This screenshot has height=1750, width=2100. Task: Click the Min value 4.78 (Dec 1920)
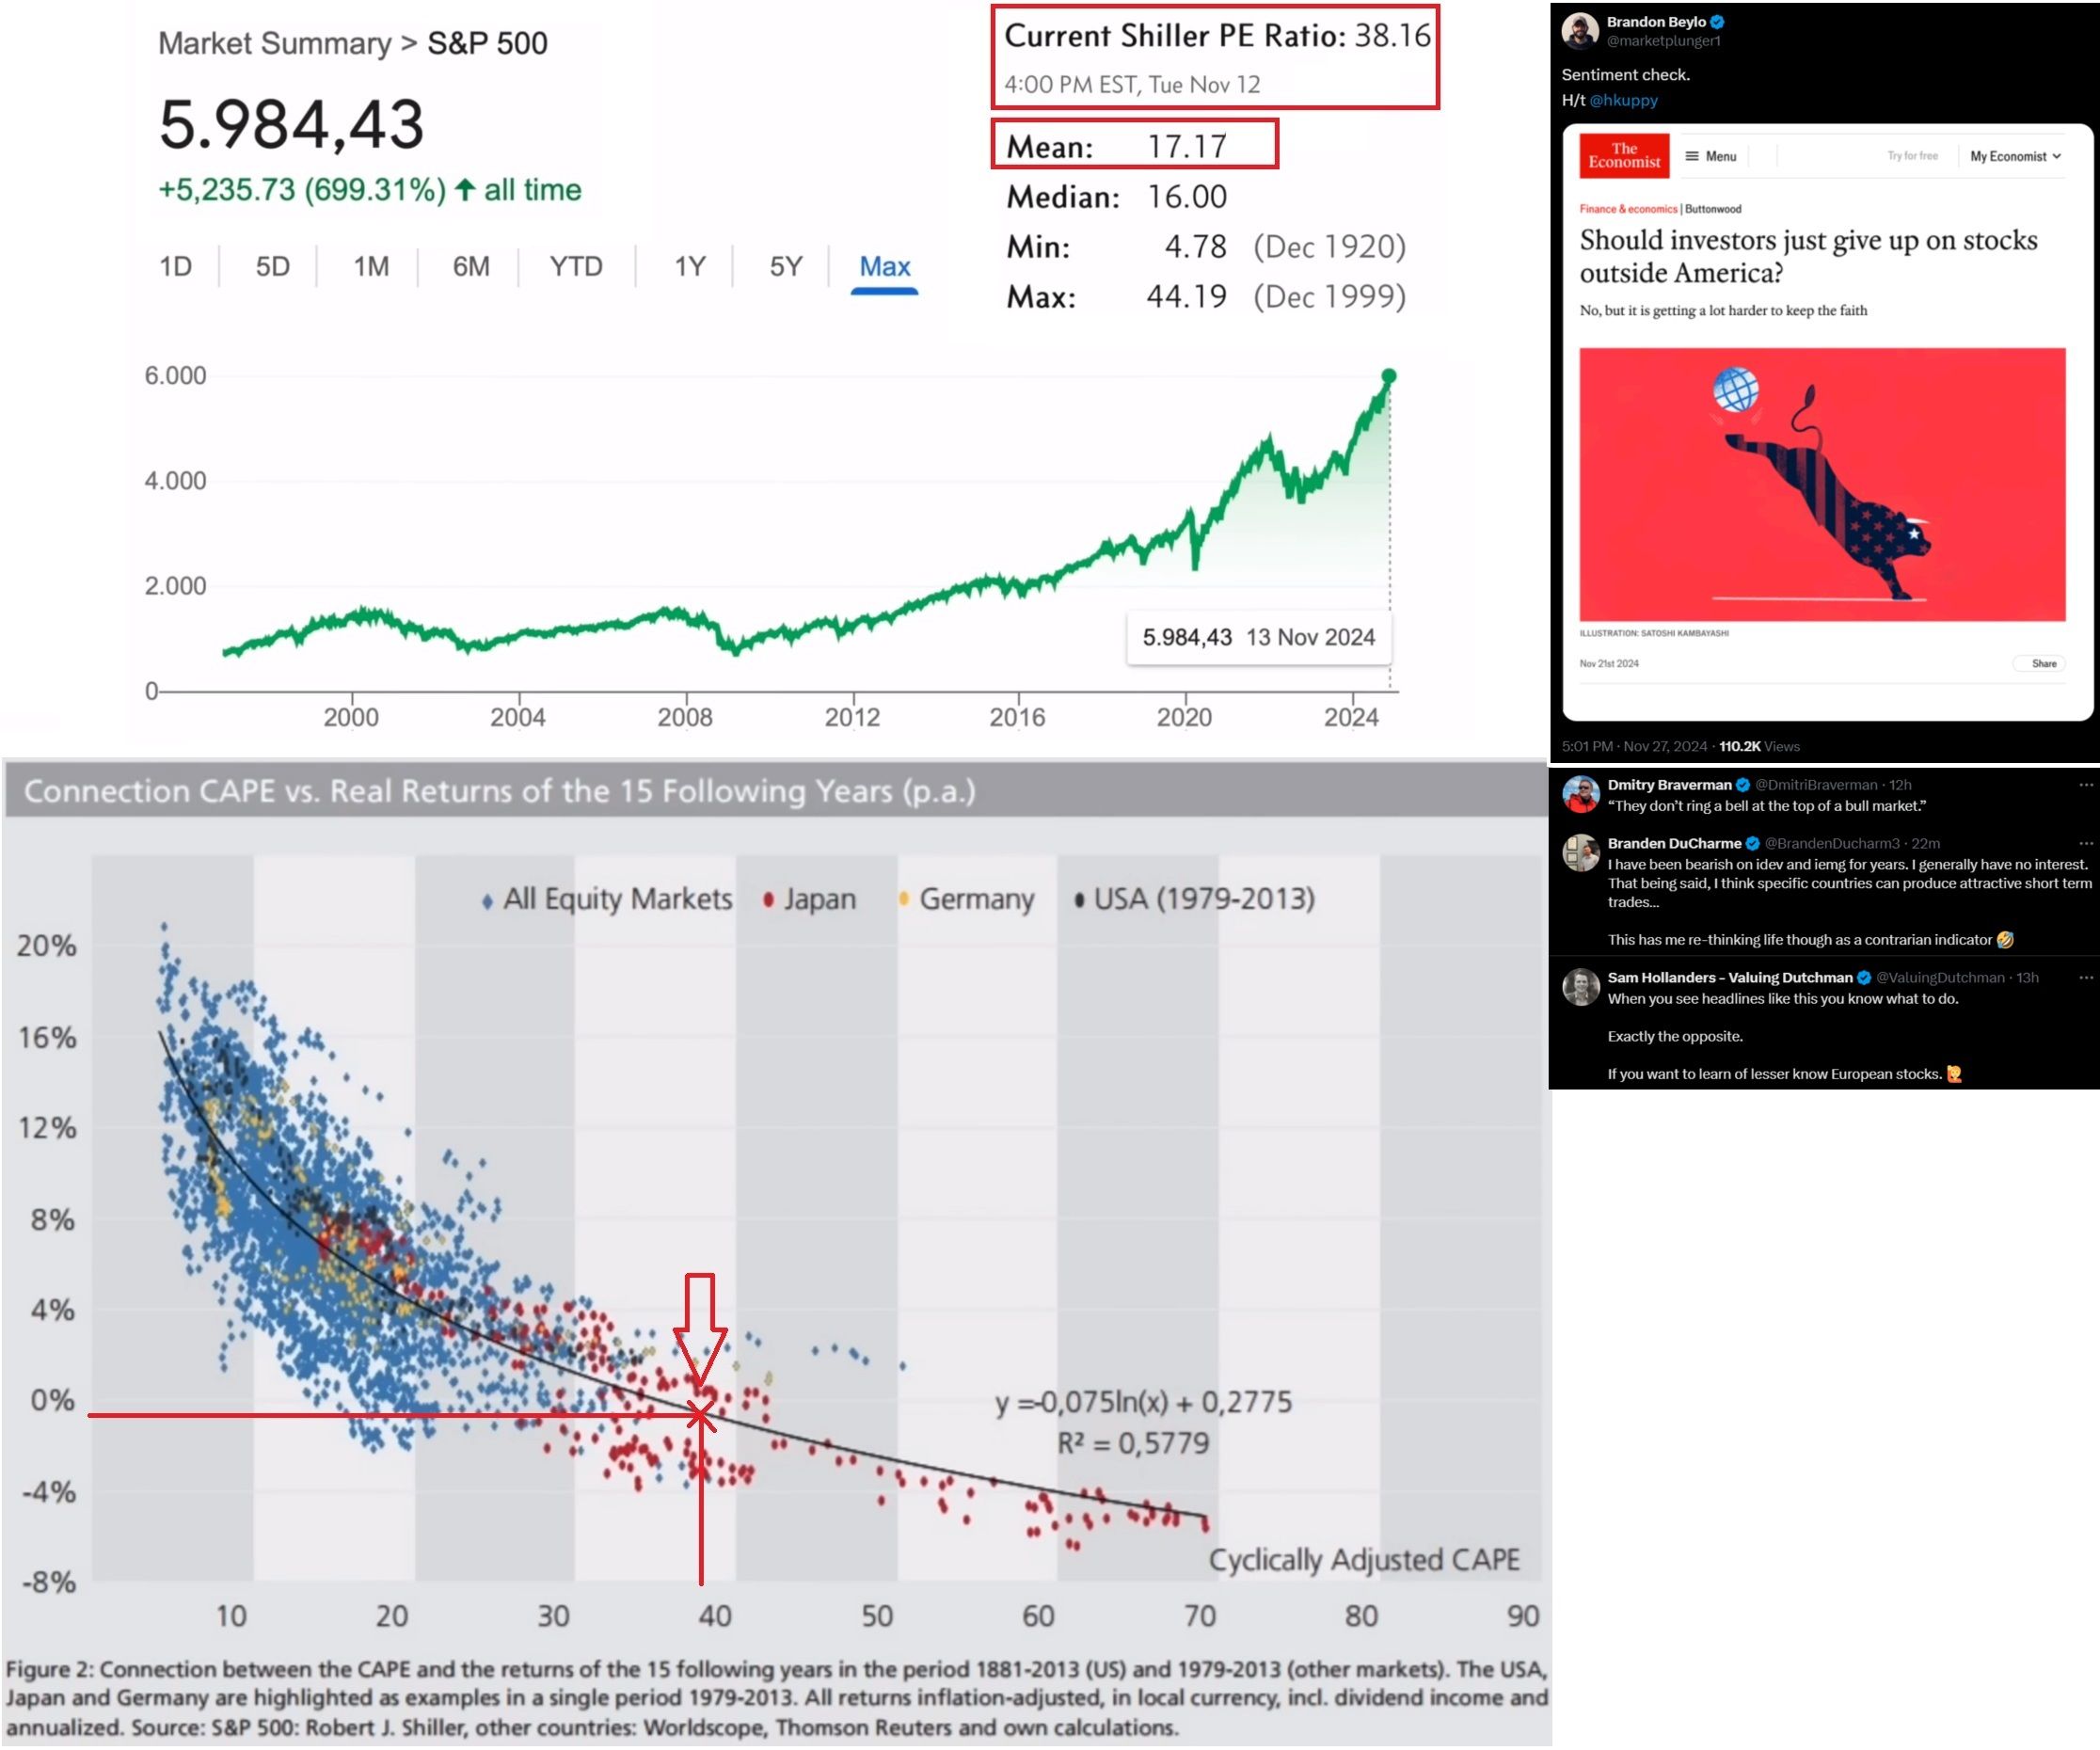pyautogui.click(x=1285, y=247)
